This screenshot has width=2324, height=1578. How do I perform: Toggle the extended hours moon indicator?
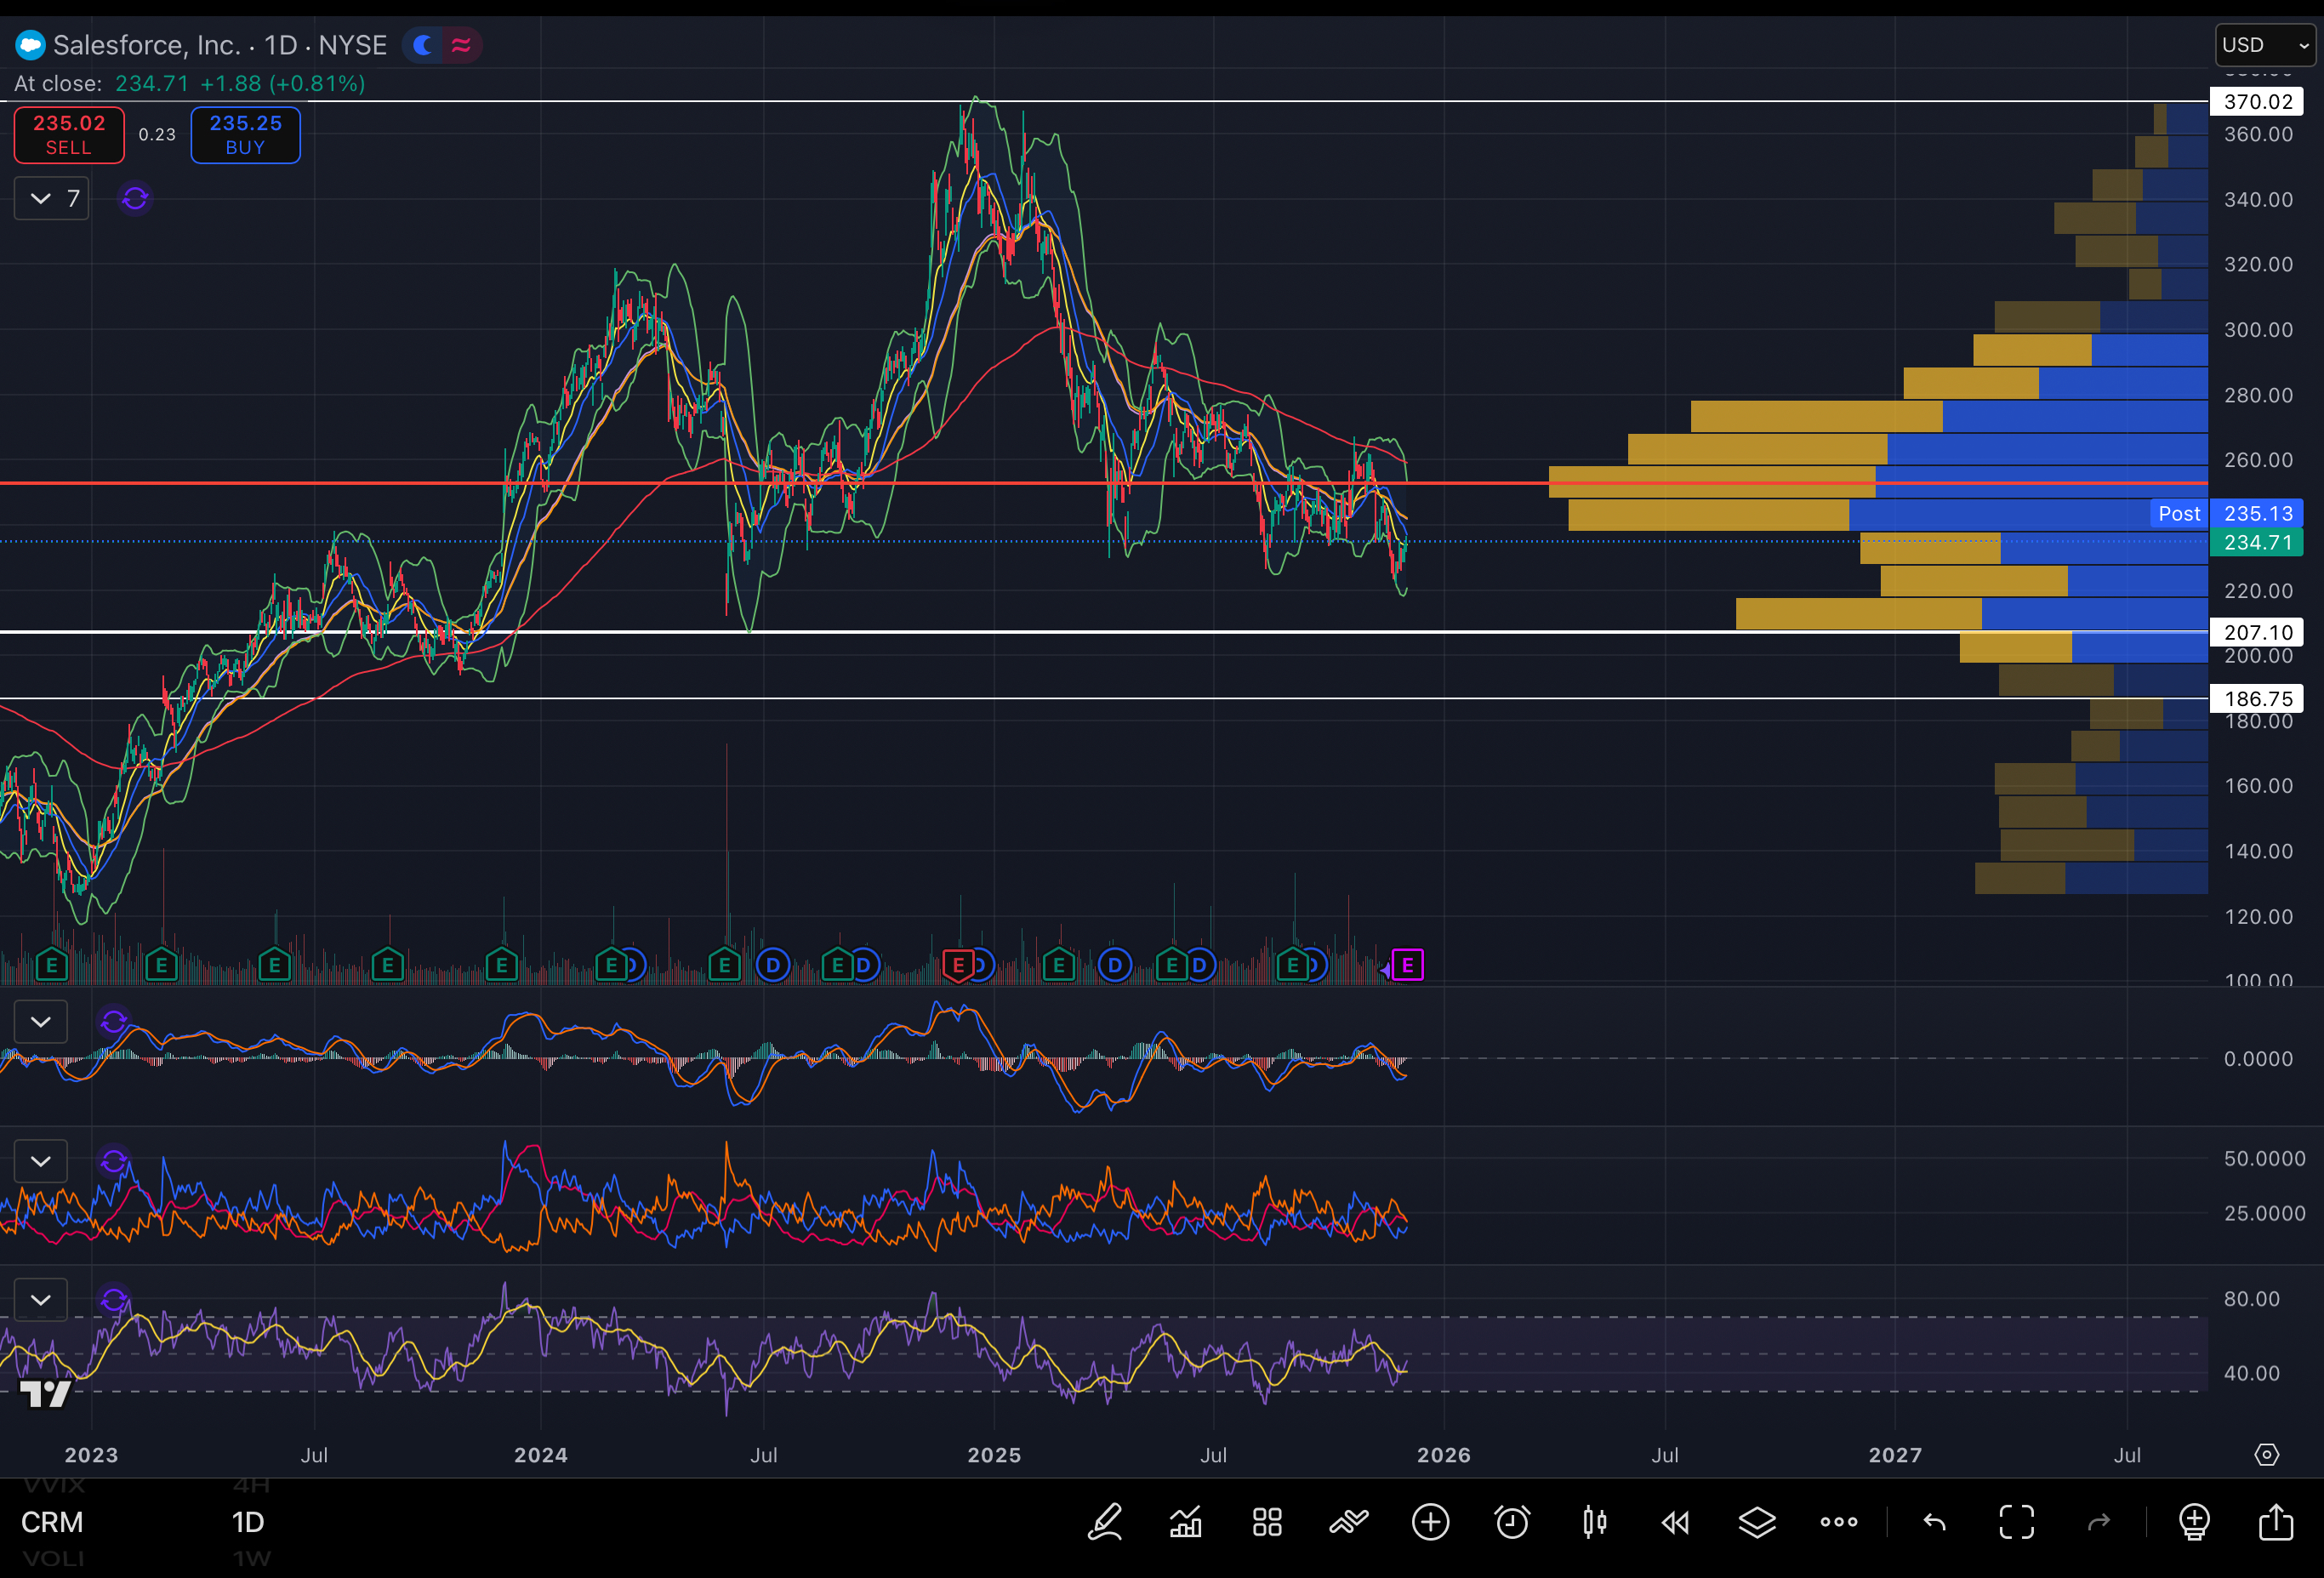pyautogui.click(x=423, y=45)
